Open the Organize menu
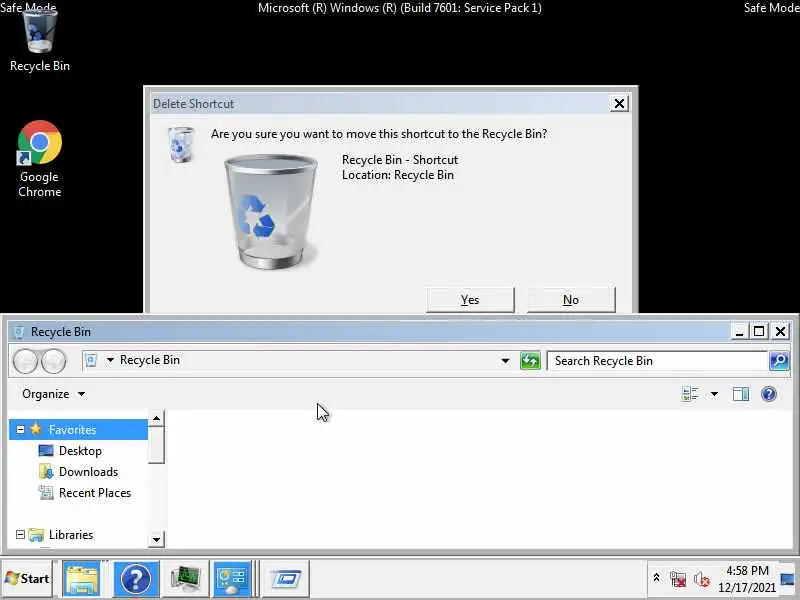800x600 pixels. tap(53, 394)
